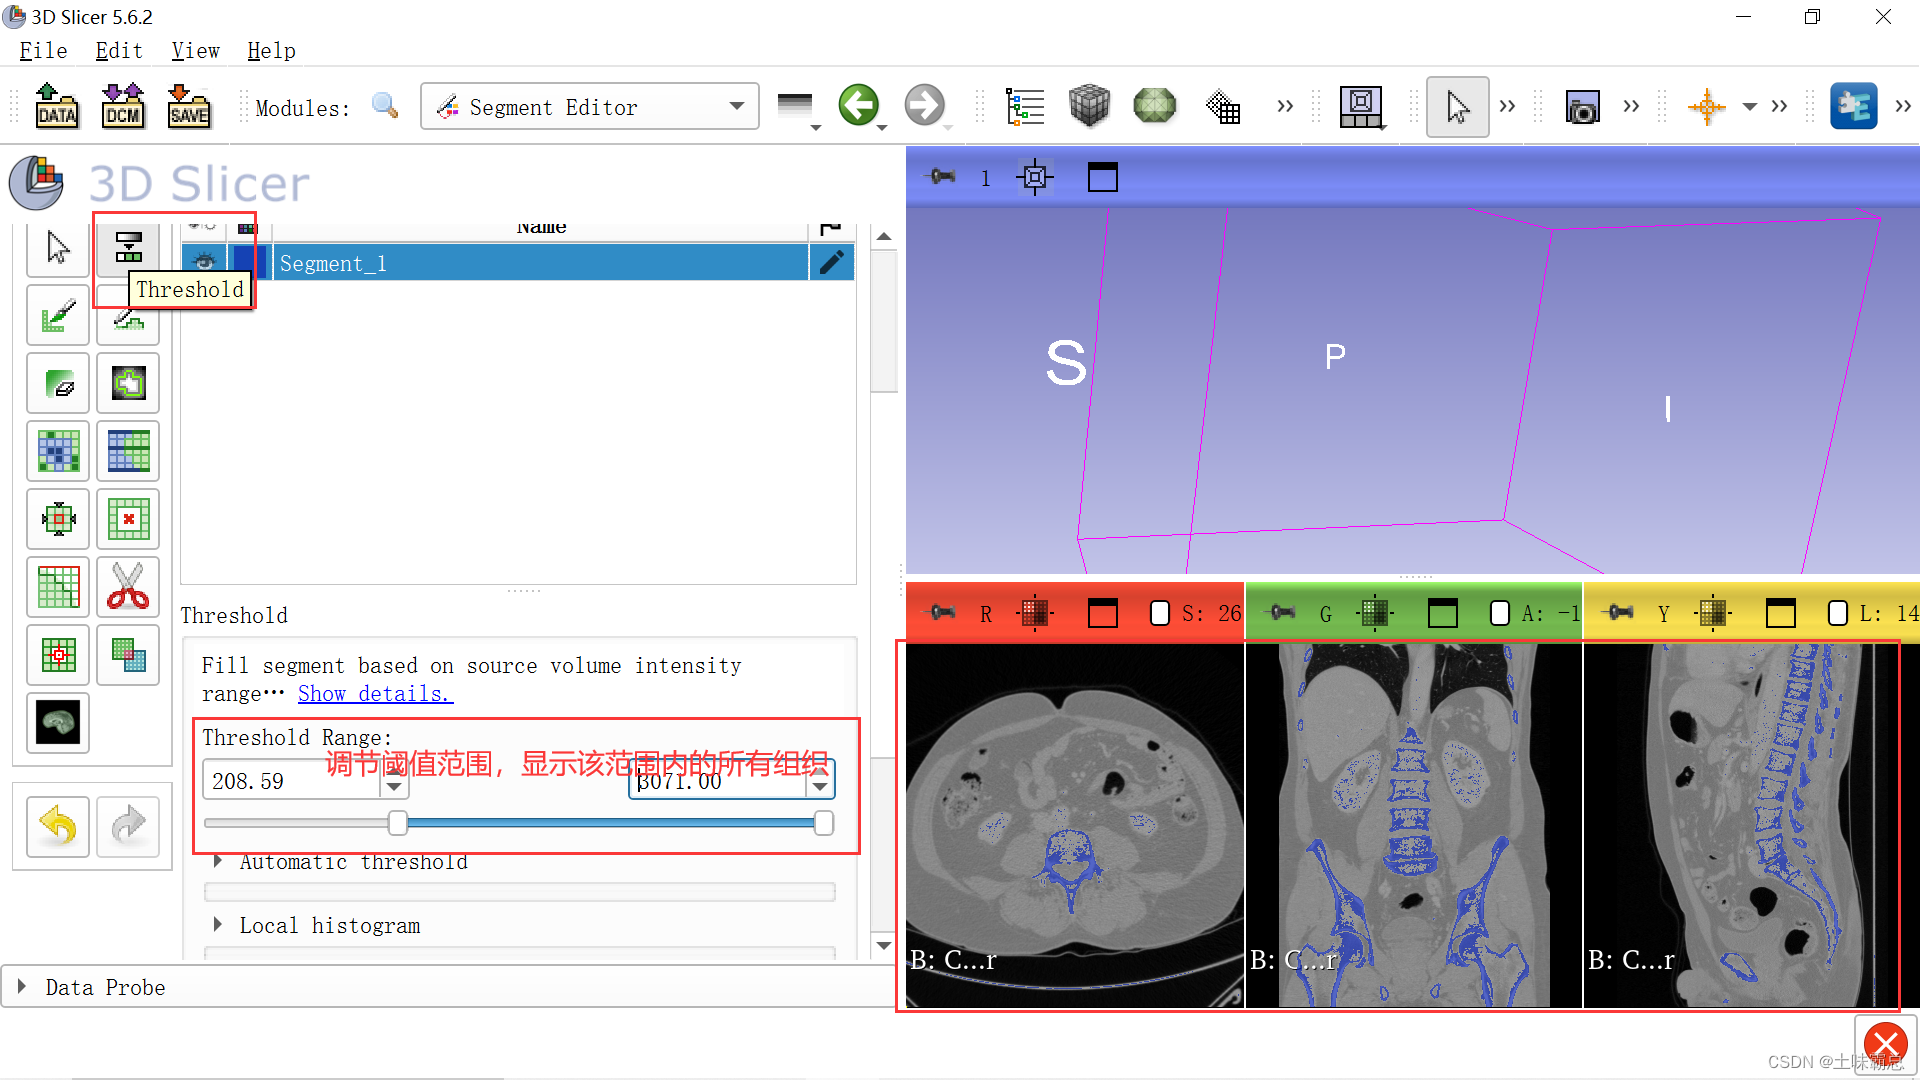Viewport: 1920px width, 1080px height.
Task: Open the Help menu
Action: click(x=271, y=50)
